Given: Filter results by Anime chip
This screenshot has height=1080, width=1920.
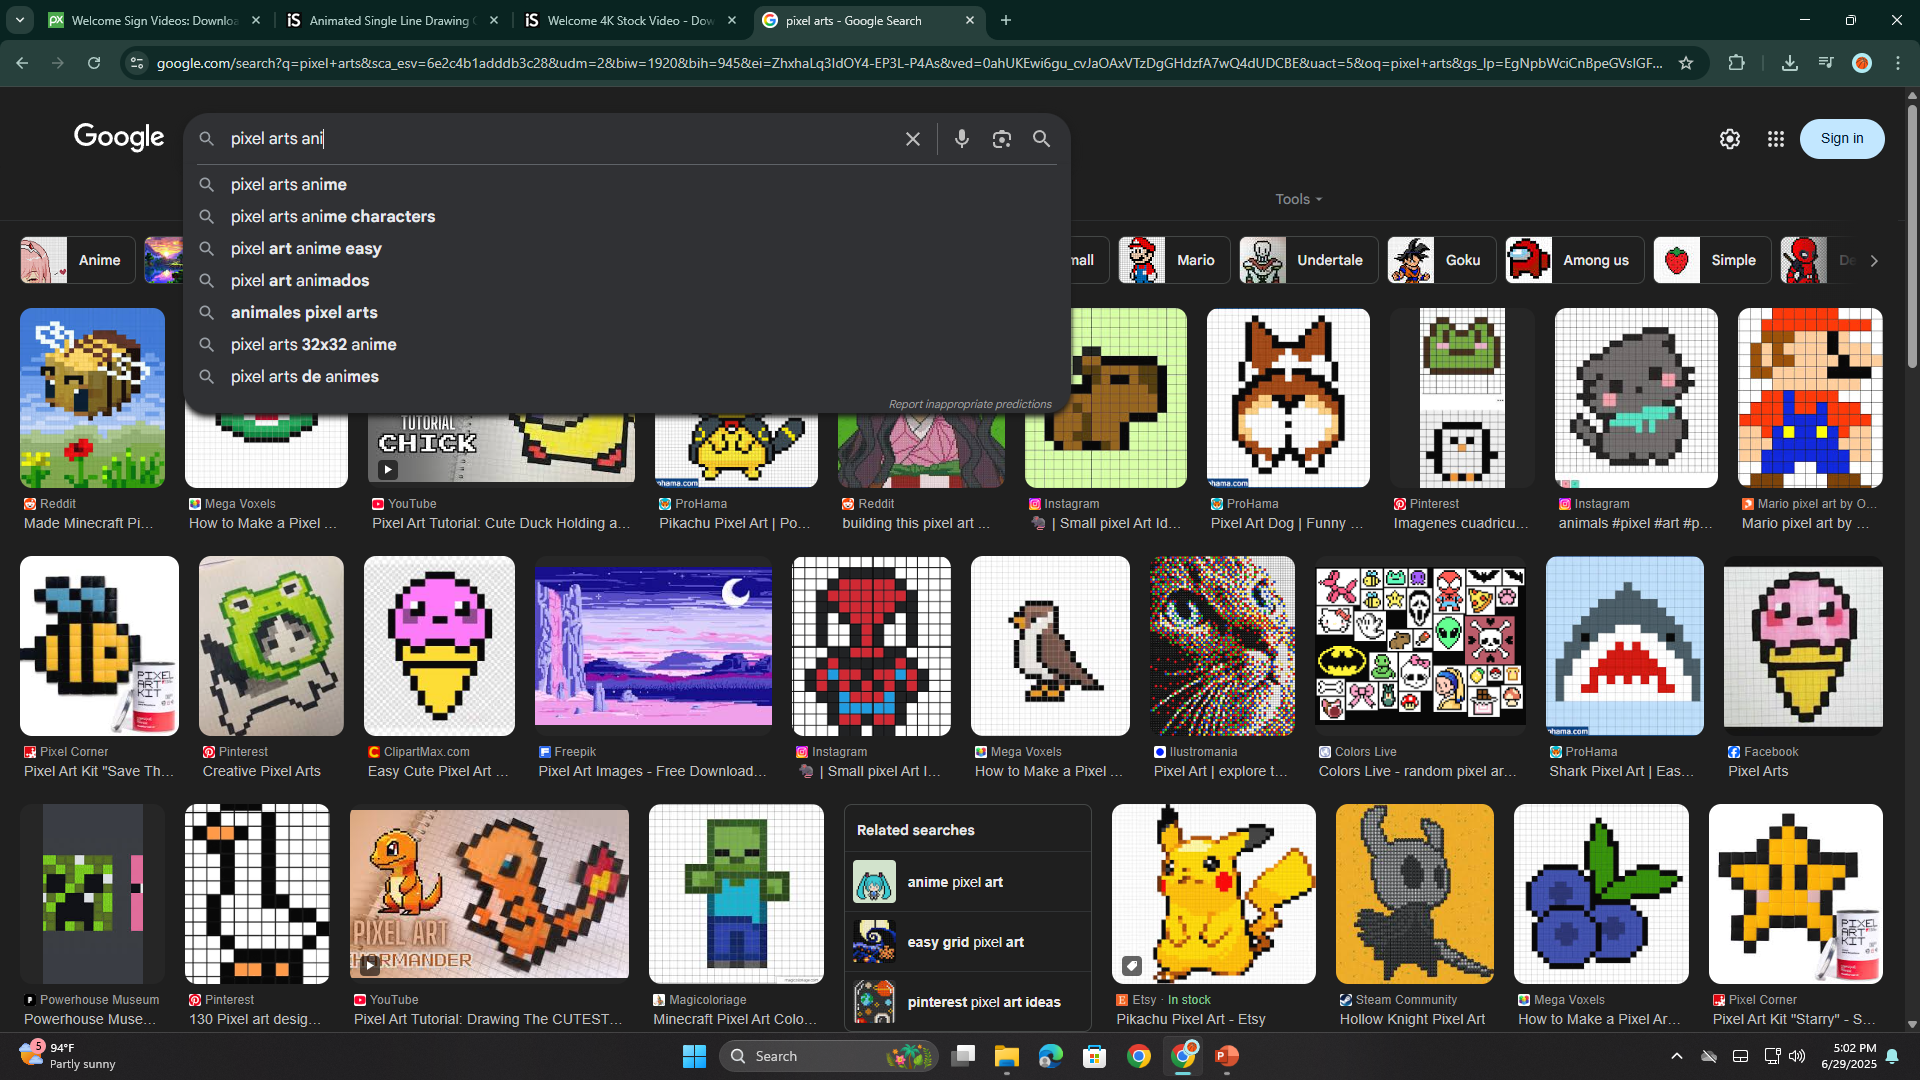Looking at the screenshot, I should (78, 260).
